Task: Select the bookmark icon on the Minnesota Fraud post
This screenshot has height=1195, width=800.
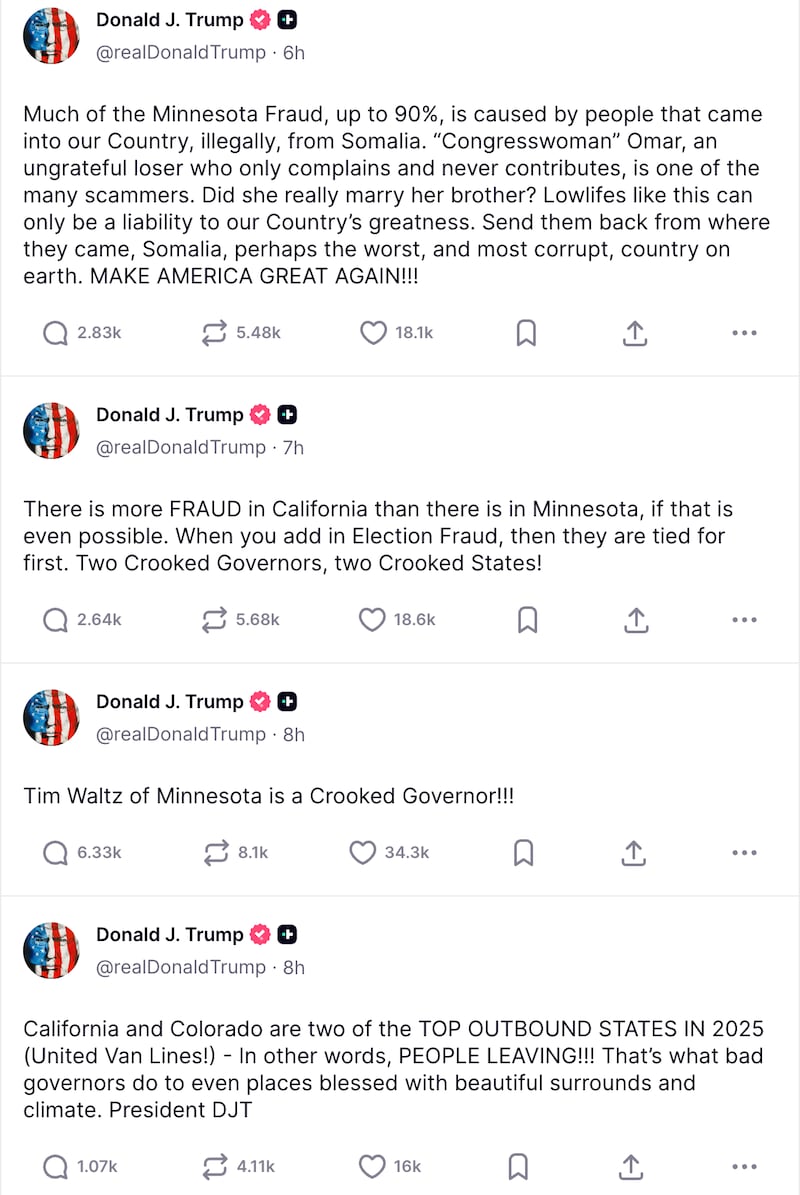Action: click(x=527, y=333)
